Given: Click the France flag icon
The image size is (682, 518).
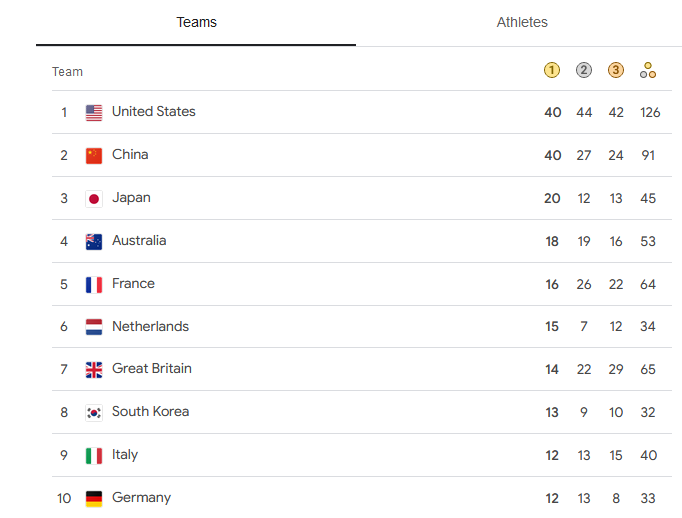Looking at the screenshot, I should (94, 284).
